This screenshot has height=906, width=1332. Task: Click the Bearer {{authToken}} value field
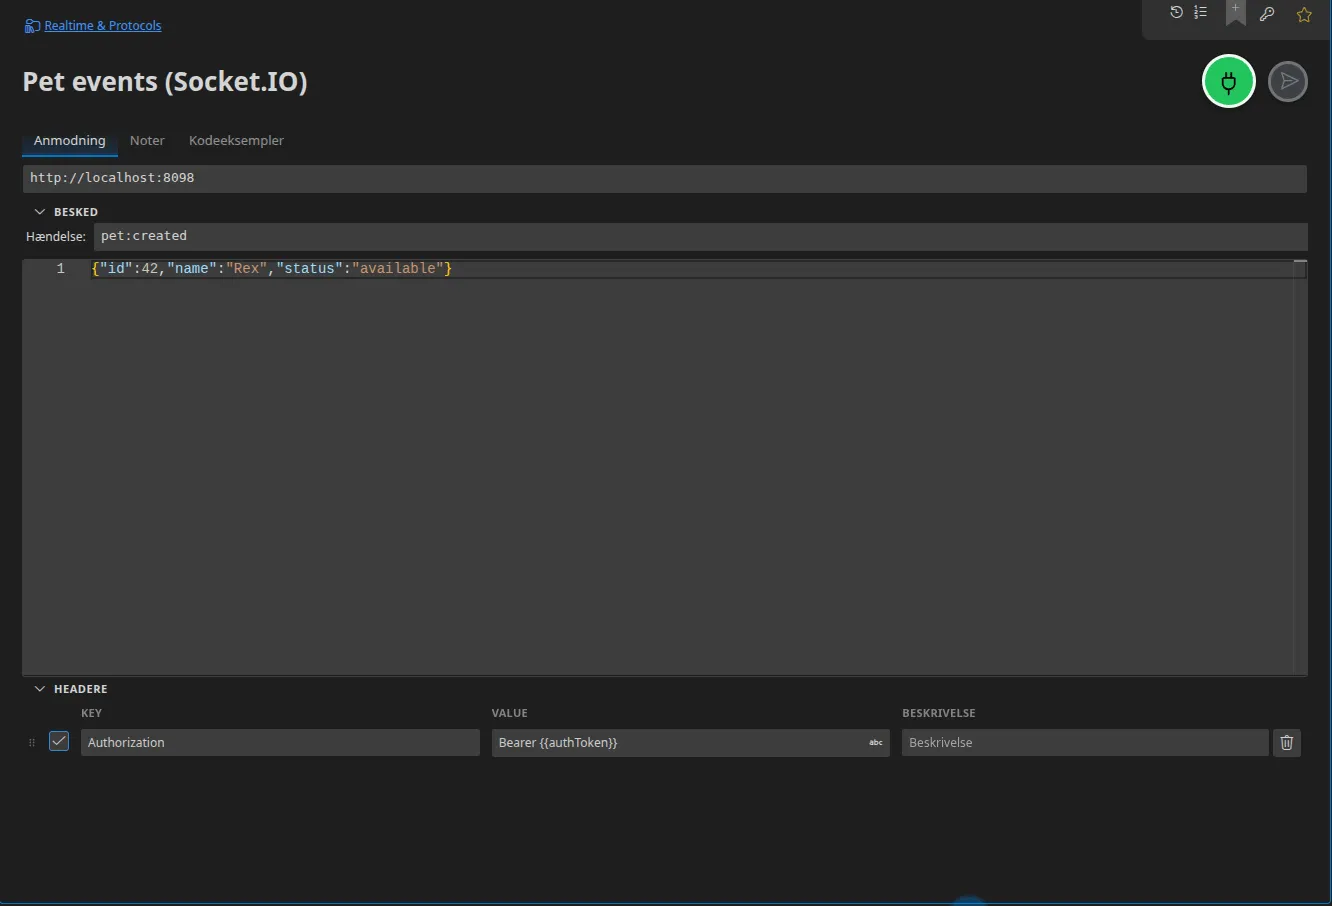point(690,742)
